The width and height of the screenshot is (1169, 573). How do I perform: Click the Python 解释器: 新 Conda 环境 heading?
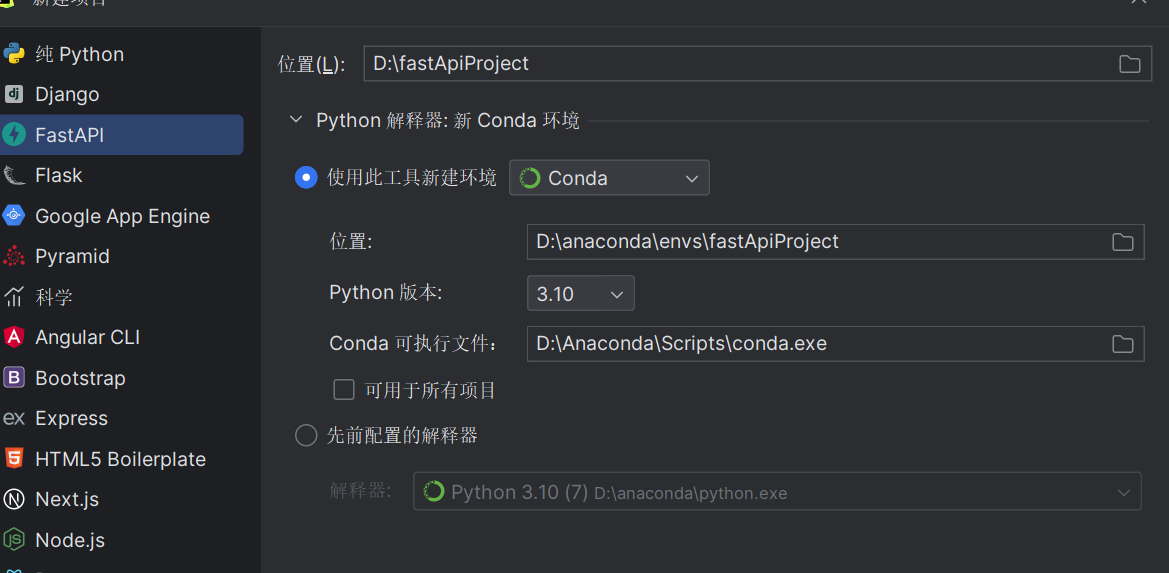point(448,120)
